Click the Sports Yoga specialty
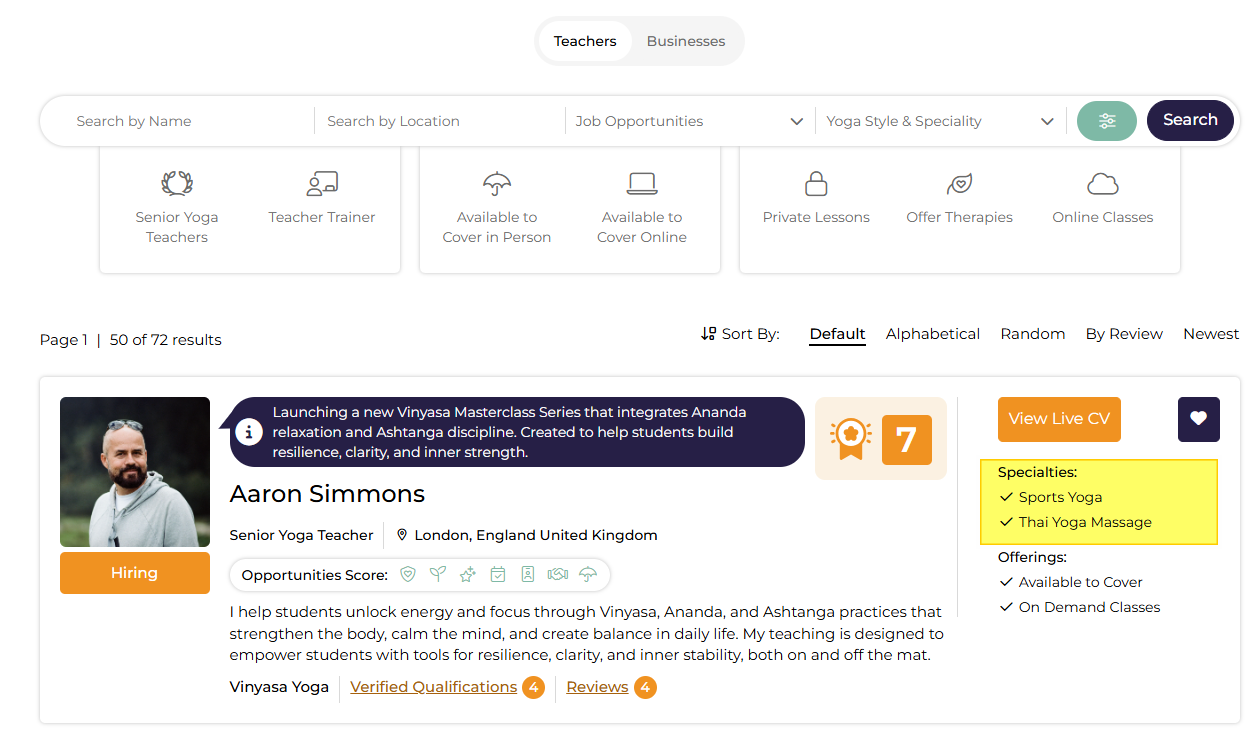 (1060, 497)
